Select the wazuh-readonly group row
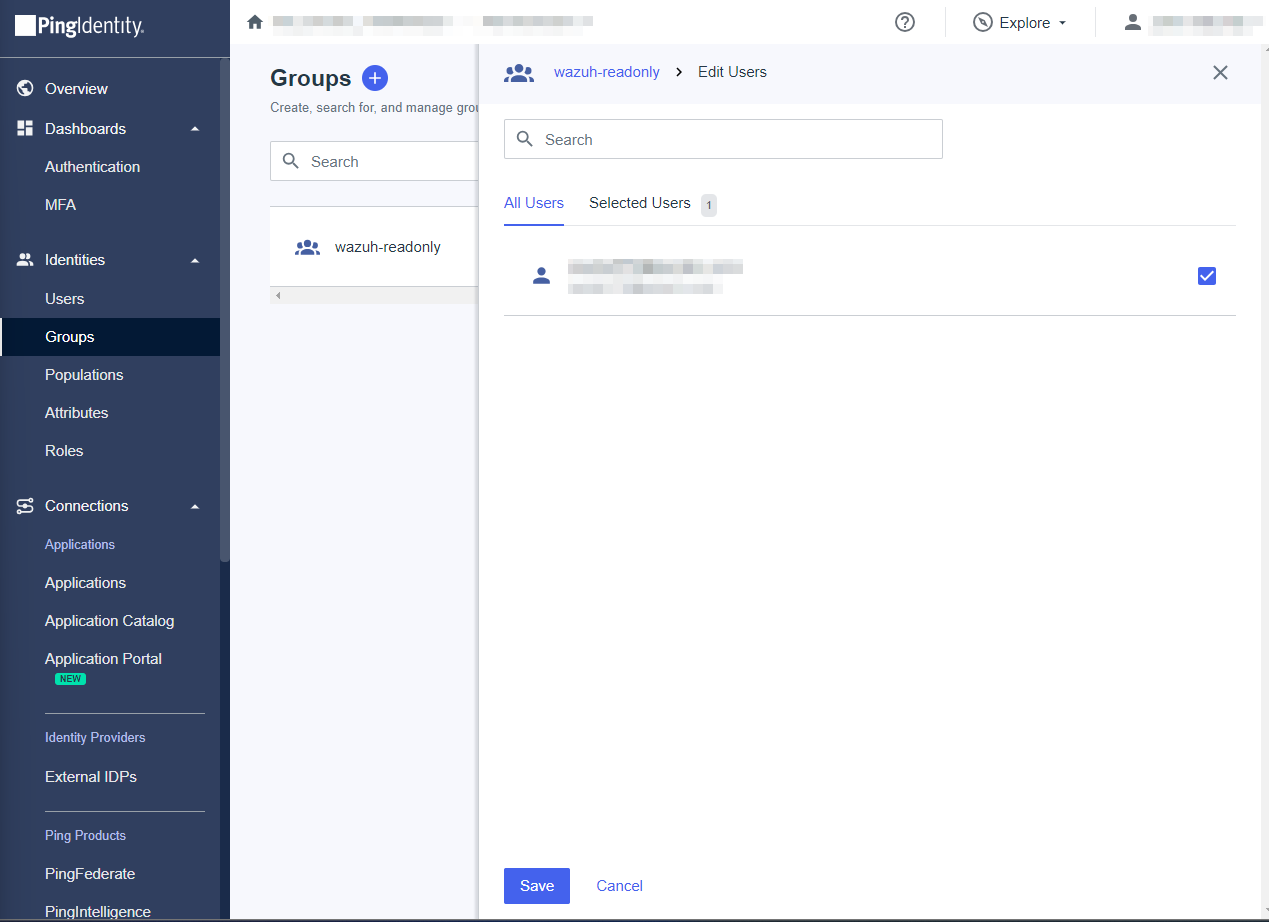Image resolution: width=1269 pixels, height=922 pixels. (x=374, y=247)
